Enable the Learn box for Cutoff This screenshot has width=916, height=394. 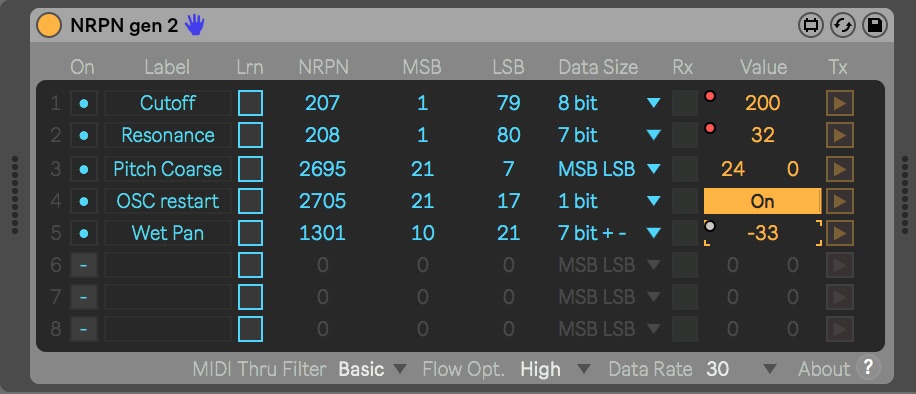(x=251, y=103)
